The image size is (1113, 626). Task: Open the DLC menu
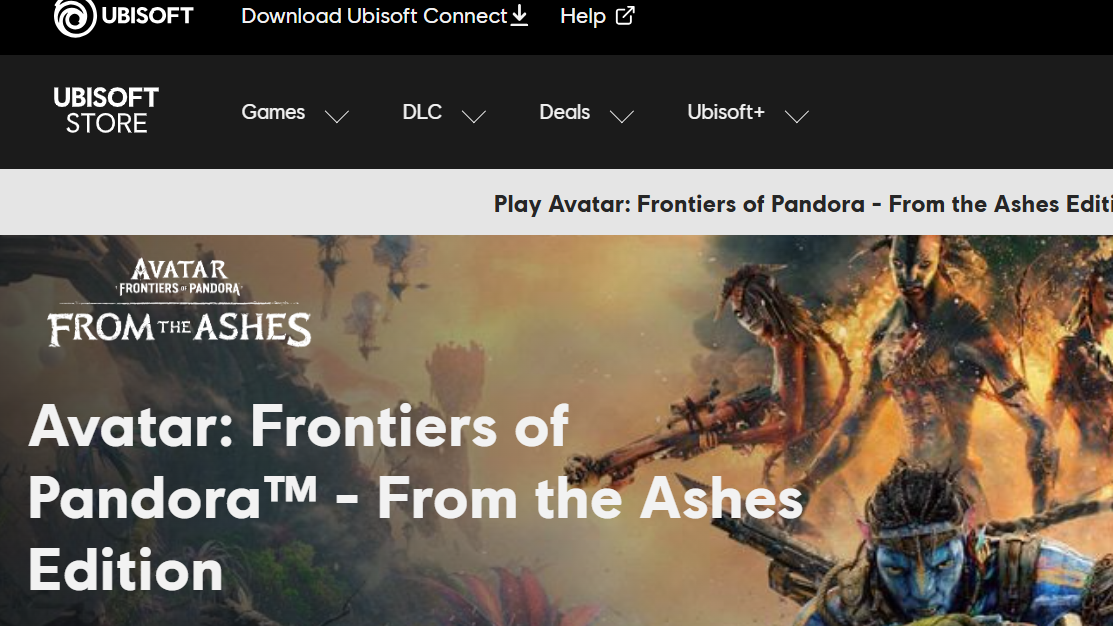click(422, 112)
